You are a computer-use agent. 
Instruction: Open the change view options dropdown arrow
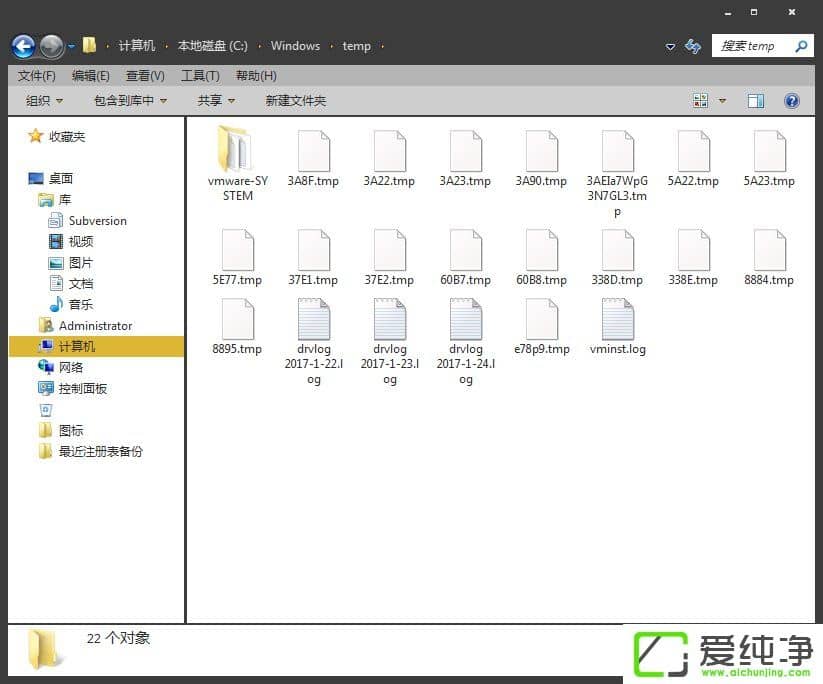[x=722, y=101]
